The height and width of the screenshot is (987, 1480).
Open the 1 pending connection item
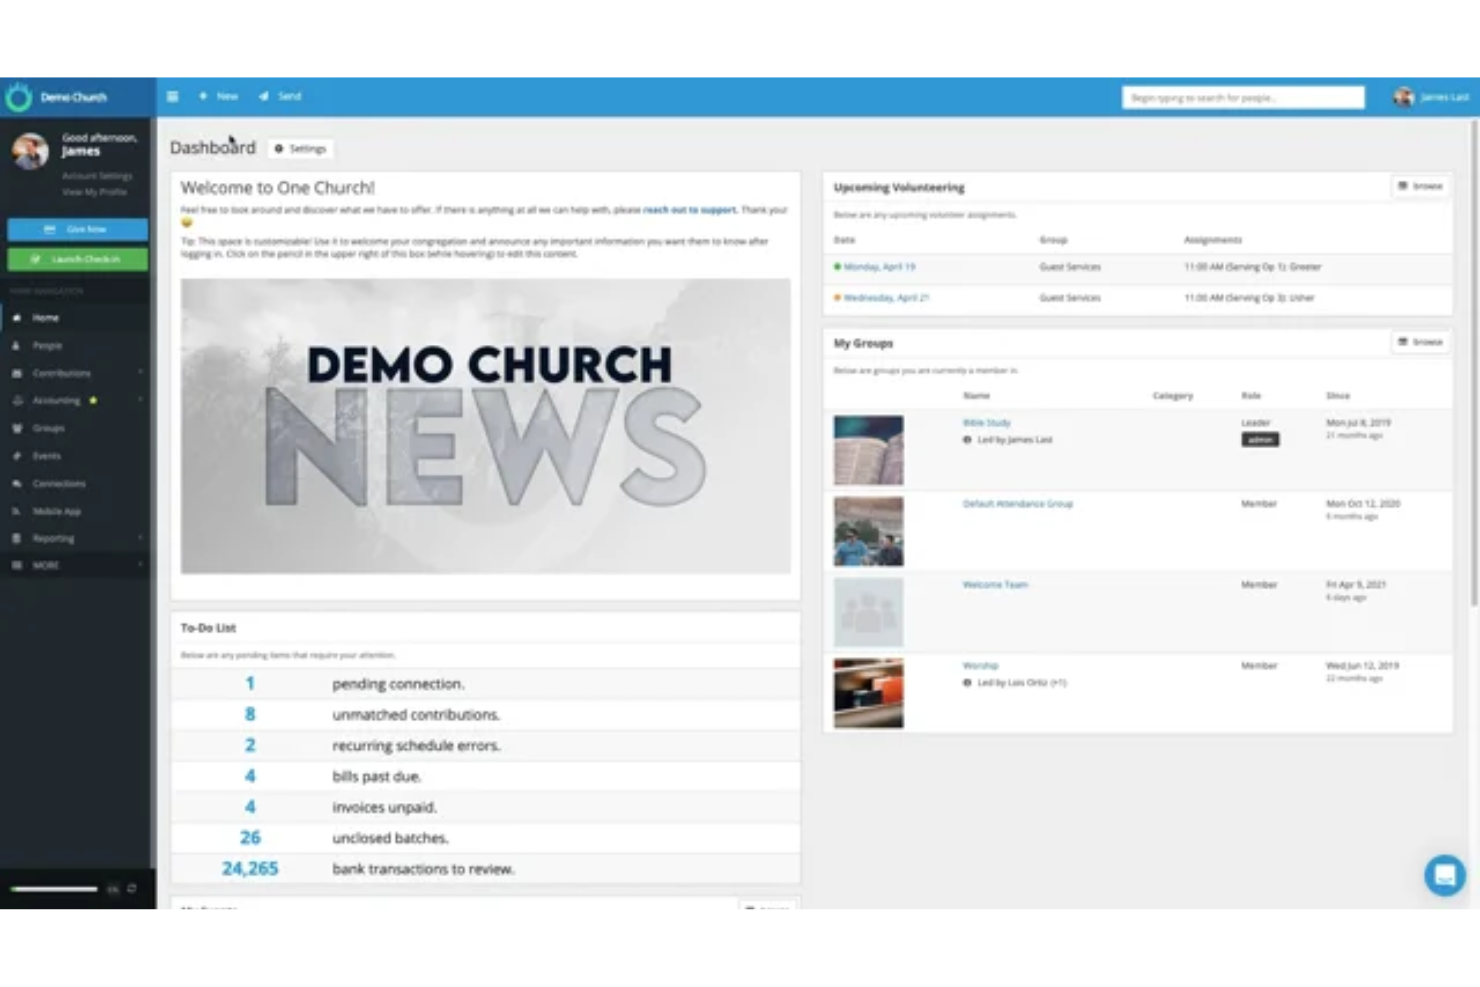[x=486, y=684]
